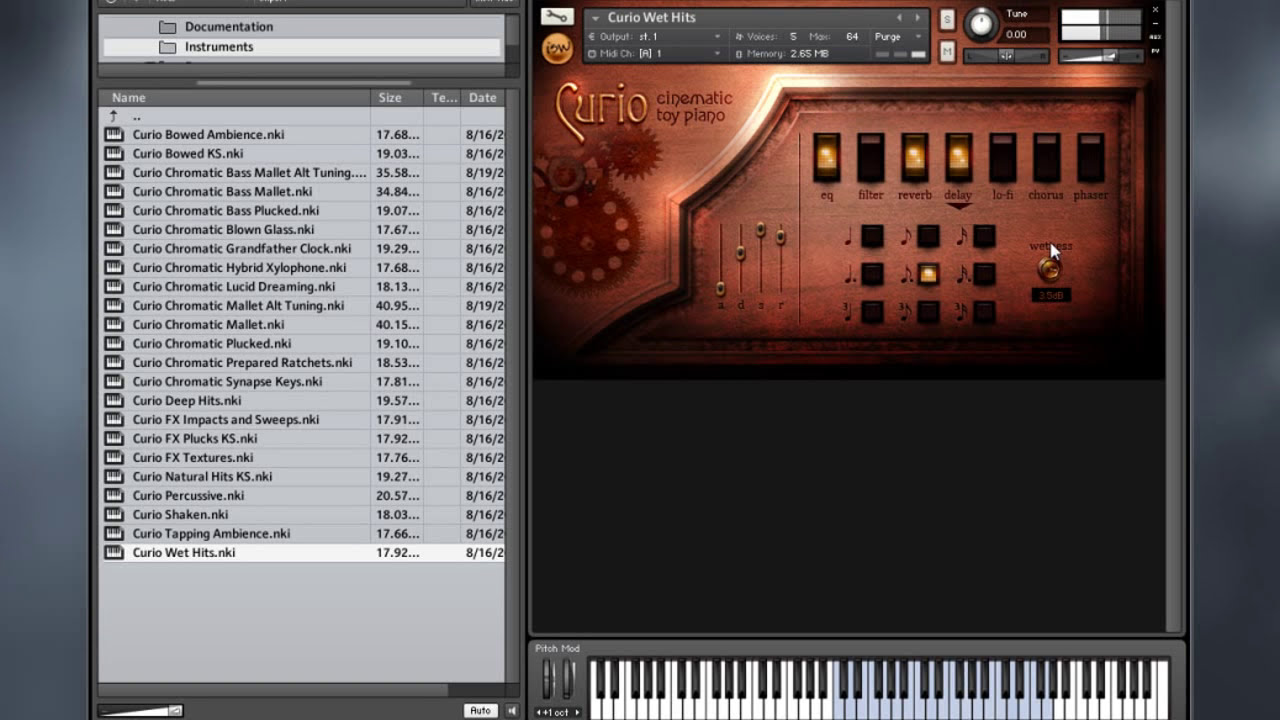Sort files by the Name column header
Image resolution: width=1280 pixels, height=720 pixels.
tap(236, 98)
